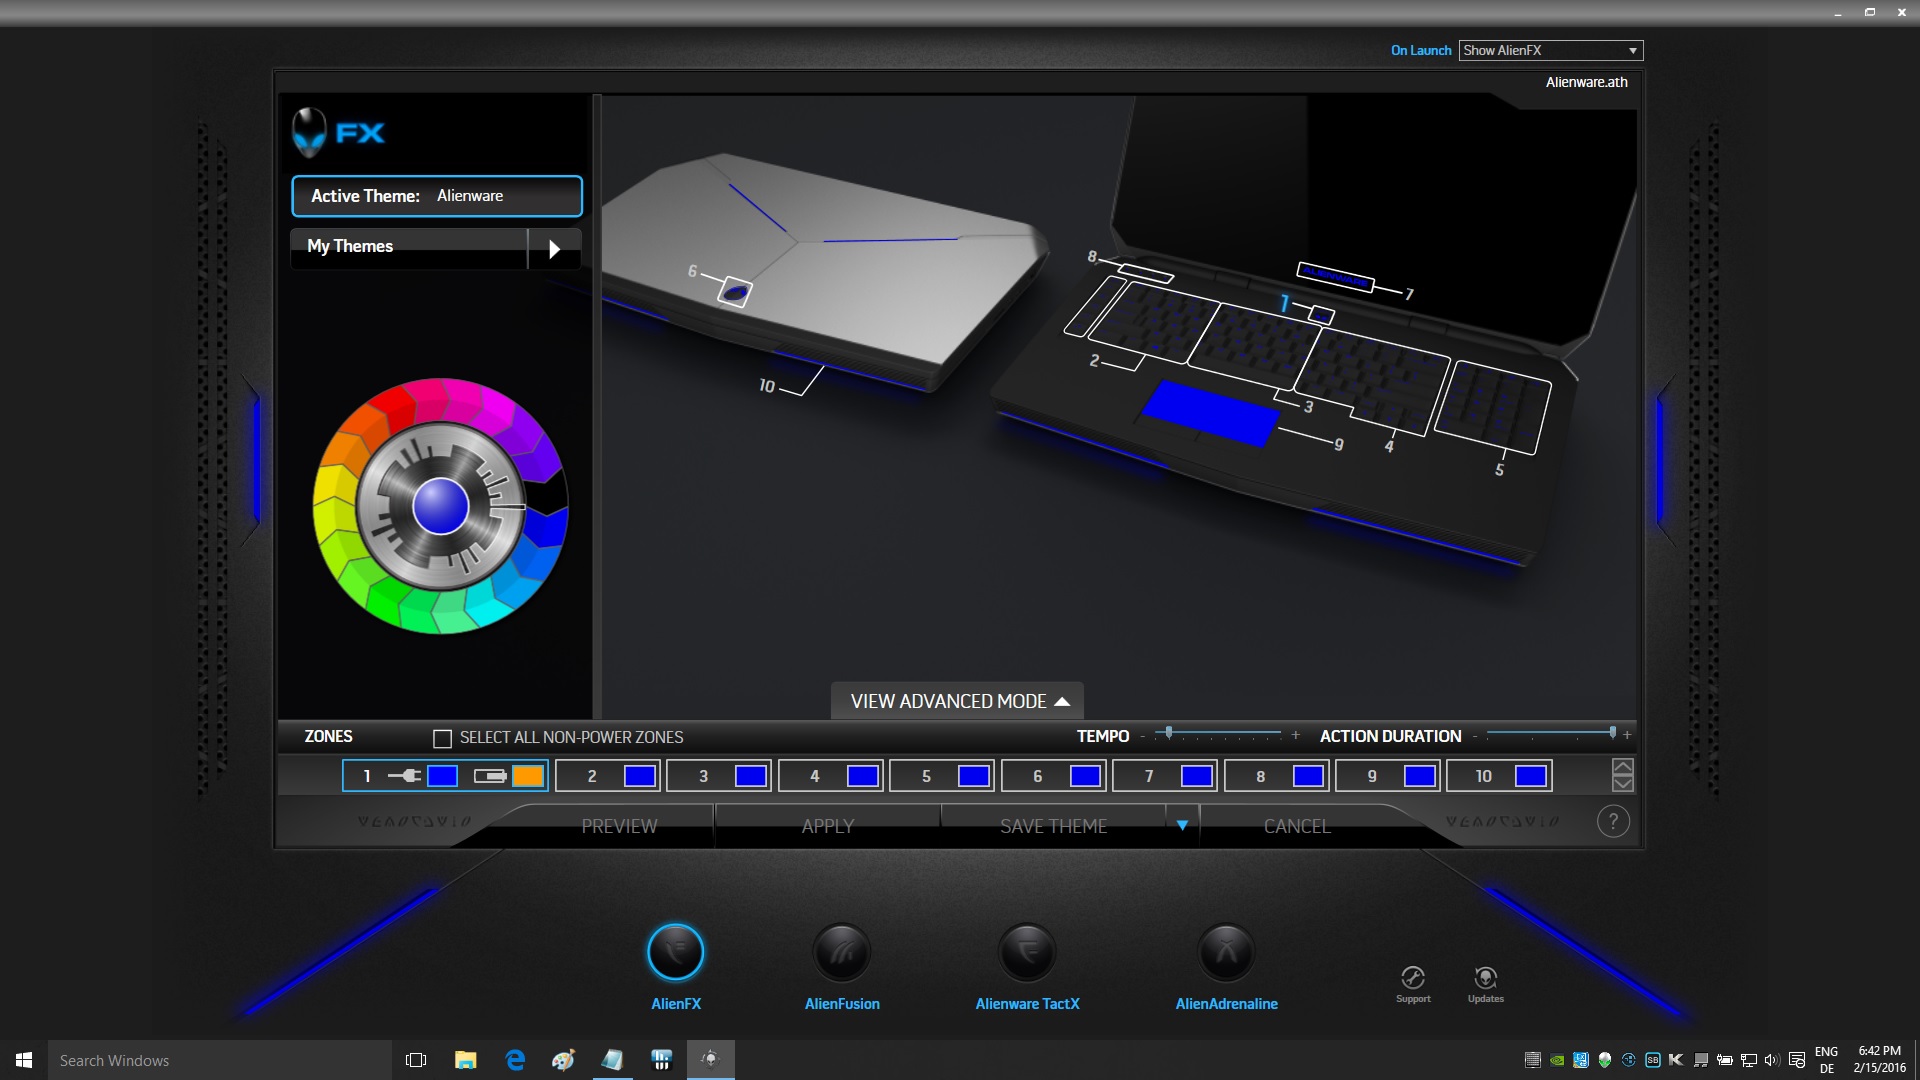Screen dimensions: 1920x1080
Task: Click zone 8 blue color swatch
Action: tap(1308, 776)
